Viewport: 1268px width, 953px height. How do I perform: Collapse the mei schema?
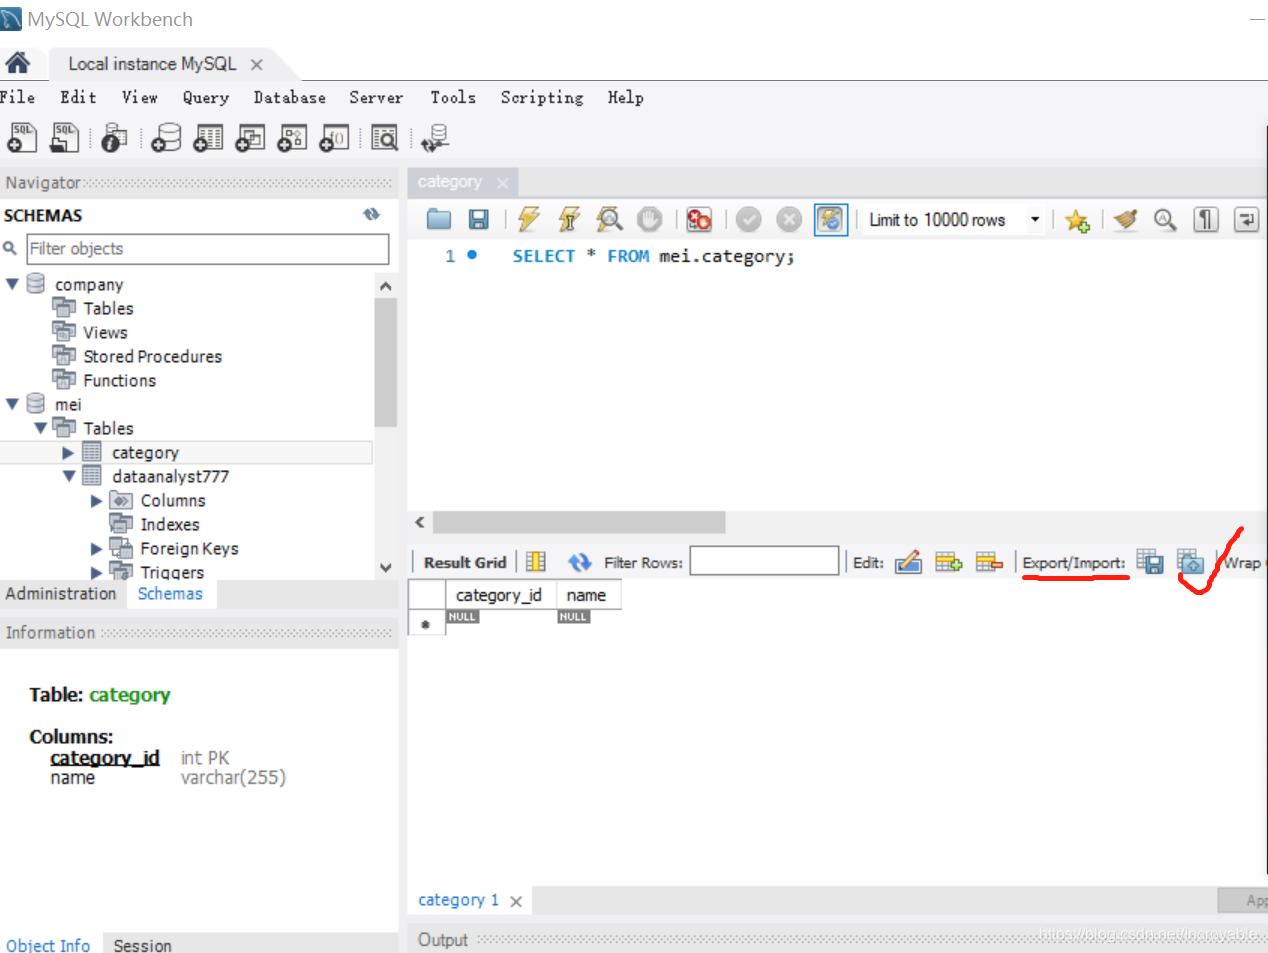pyautogui.click(x=12, y=404)
